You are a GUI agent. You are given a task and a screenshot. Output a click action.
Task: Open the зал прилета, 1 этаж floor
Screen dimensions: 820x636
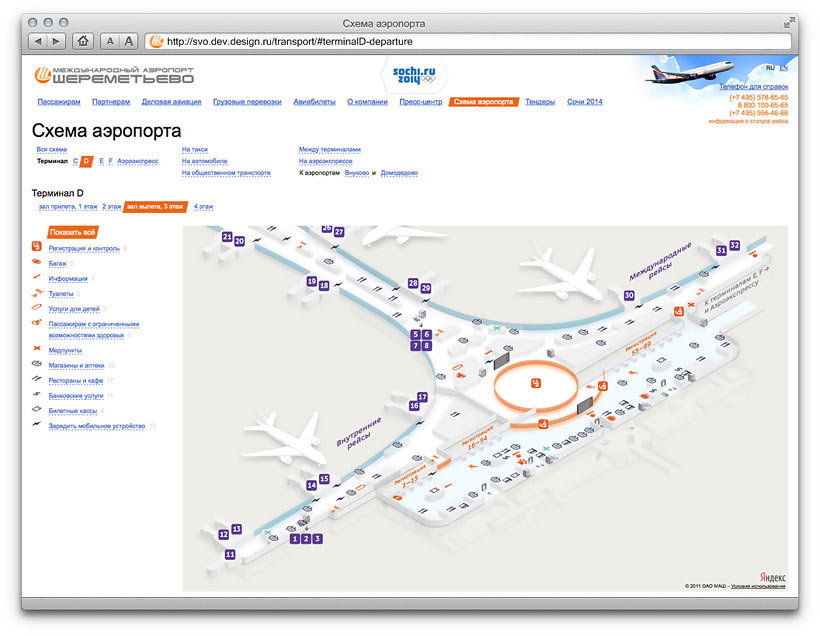(68, 207)
